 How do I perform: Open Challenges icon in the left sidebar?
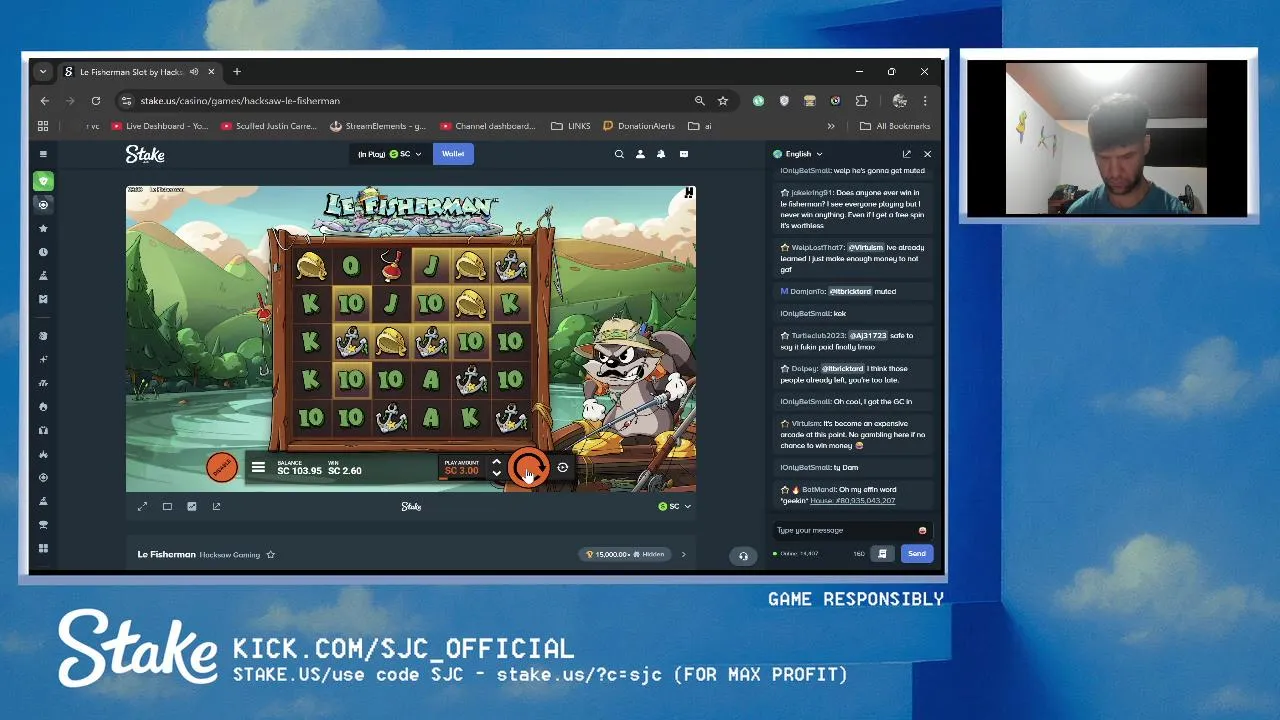click(x=43, y=276)
